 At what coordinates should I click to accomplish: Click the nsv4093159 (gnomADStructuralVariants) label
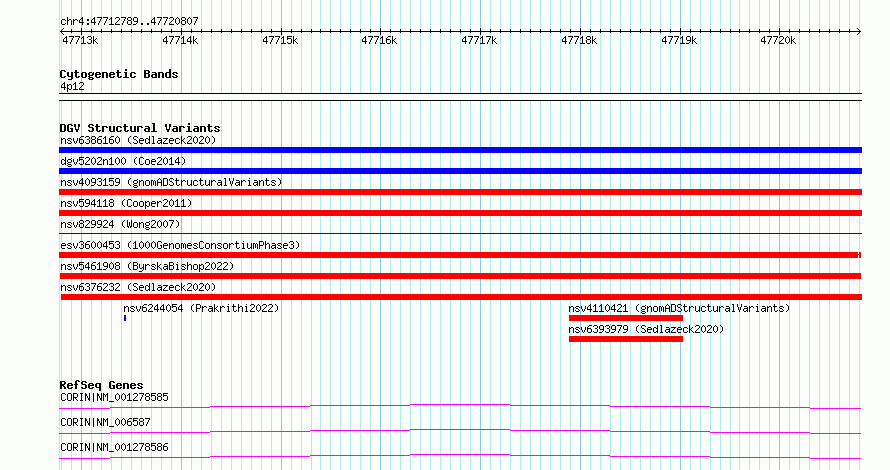pyautogui.click(x=171, y=182)
